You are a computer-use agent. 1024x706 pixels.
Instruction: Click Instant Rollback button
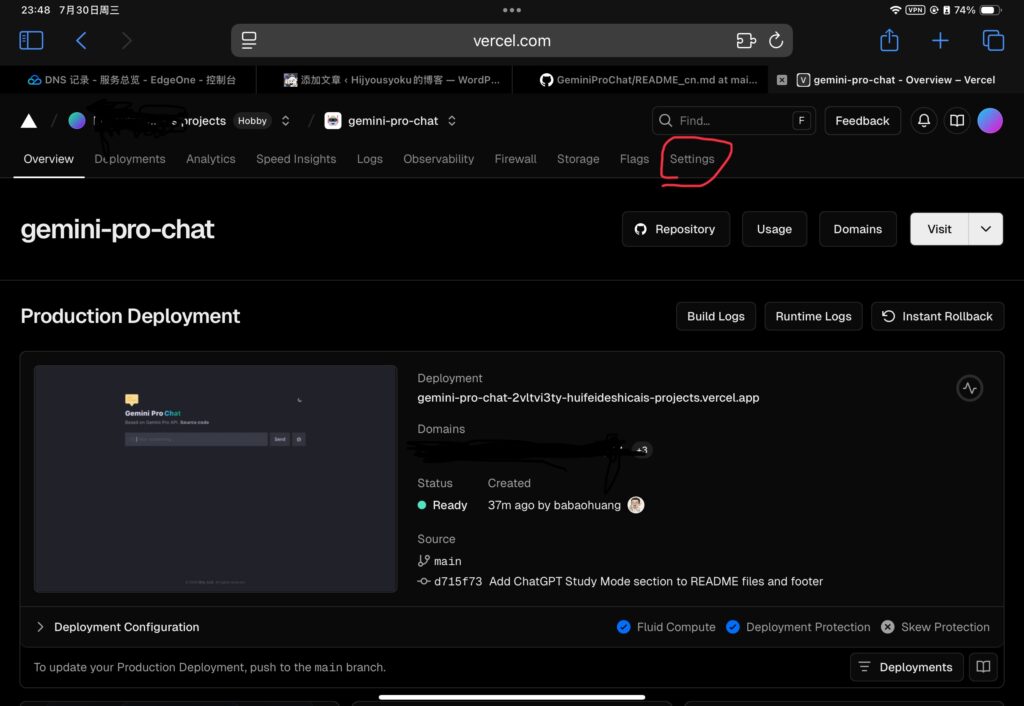coord(937,316)
